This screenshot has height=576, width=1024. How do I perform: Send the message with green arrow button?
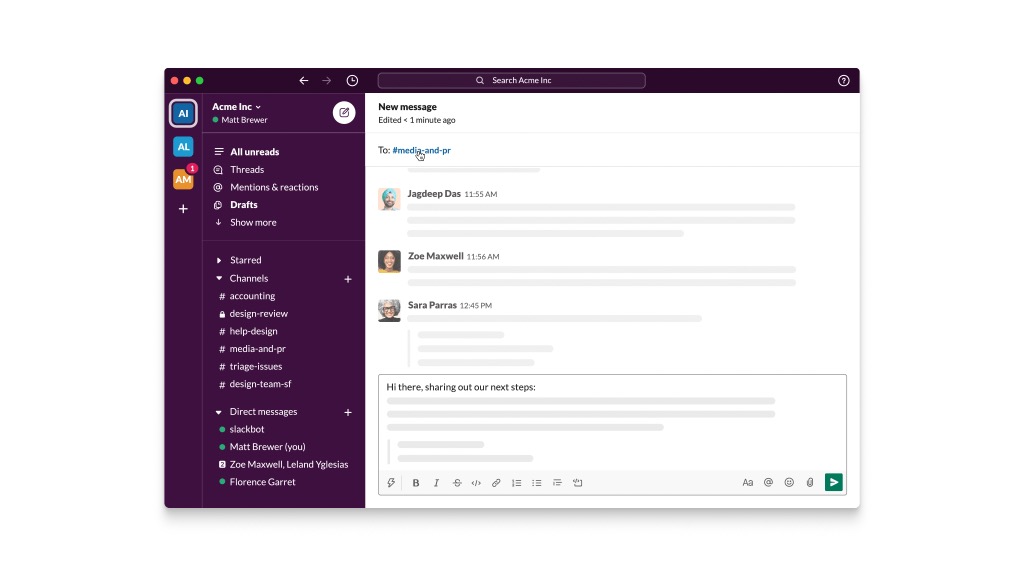[x=834, y=482]
